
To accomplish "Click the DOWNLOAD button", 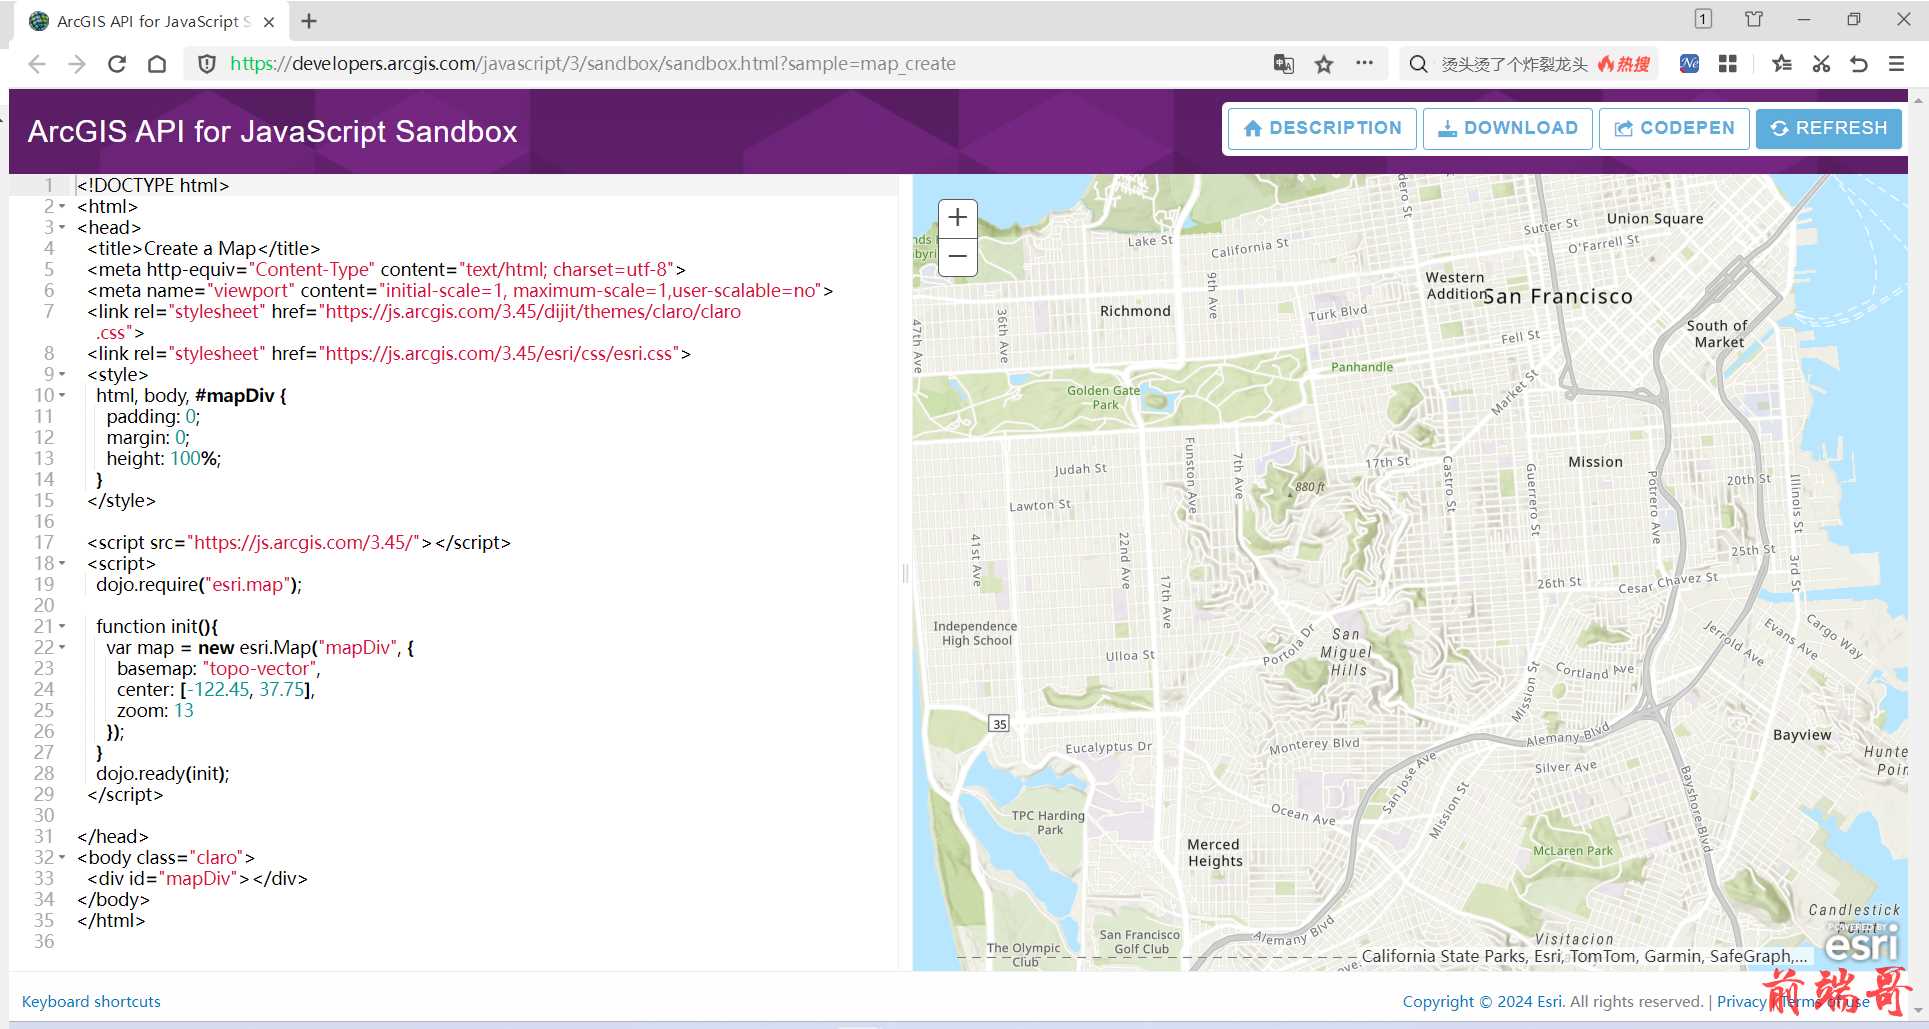I will tap(1507, 128).
